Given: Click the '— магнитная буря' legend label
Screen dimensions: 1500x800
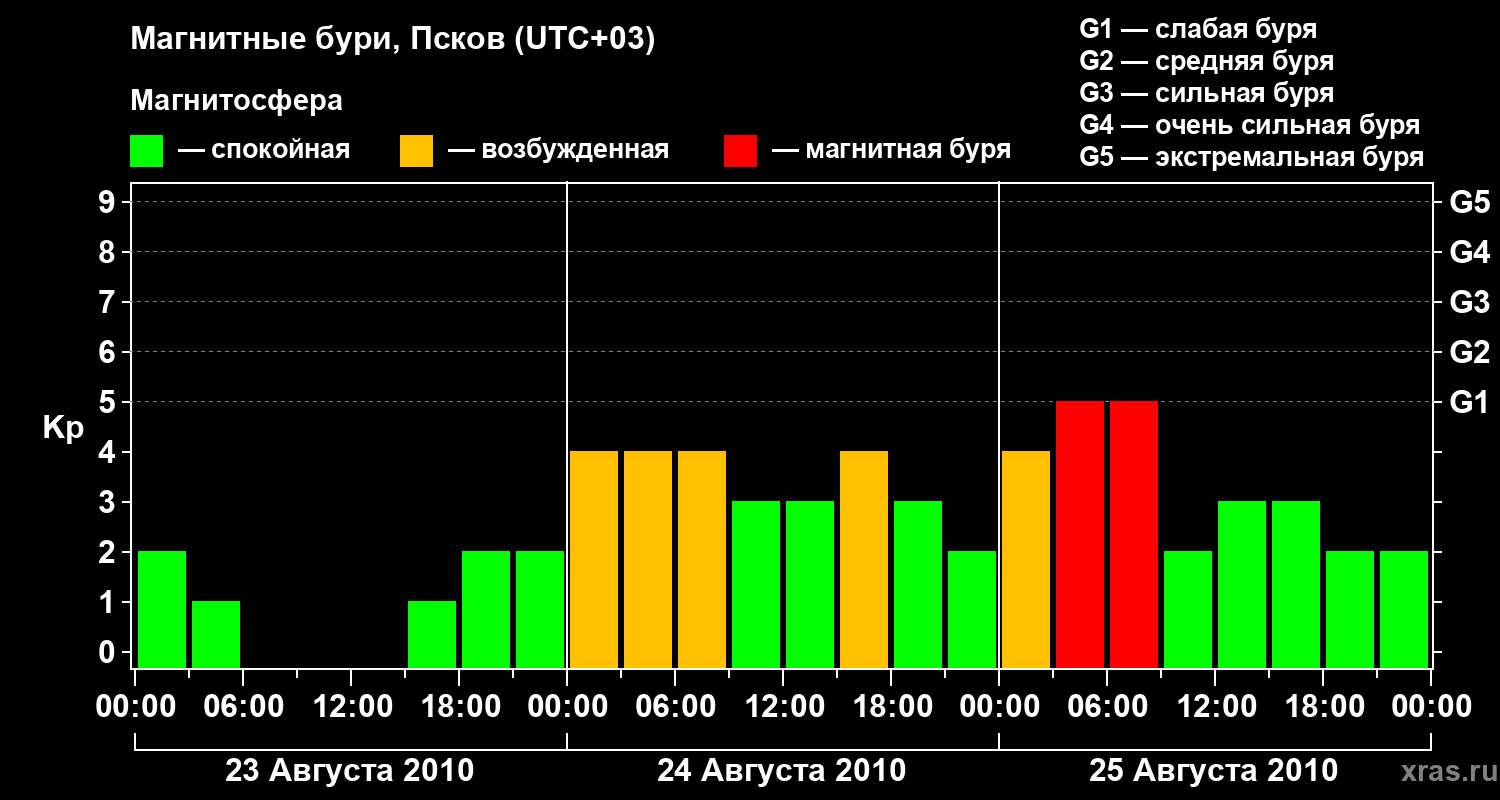Looking at the screenshot, I should [891, 150].
